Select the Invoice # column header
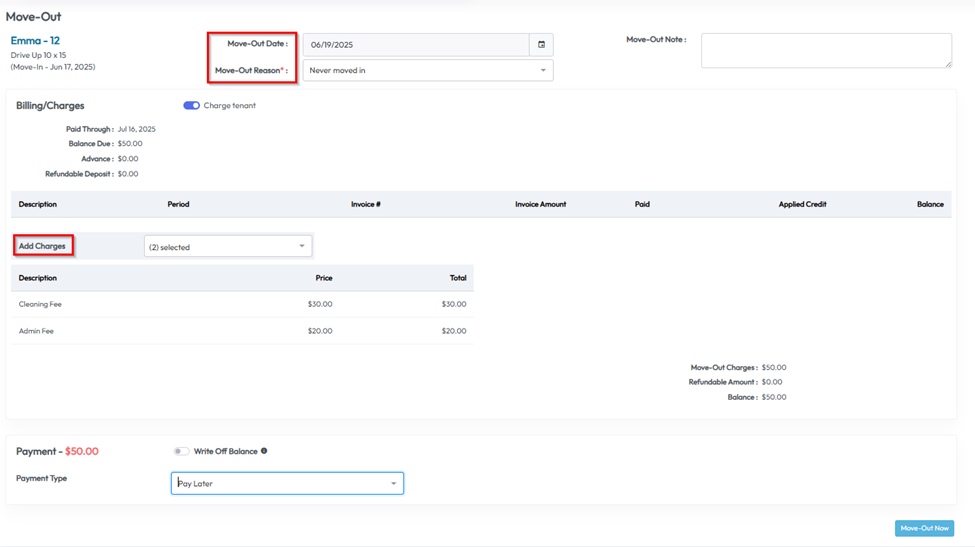Viewport: 975px width, 547px height. 365,204
